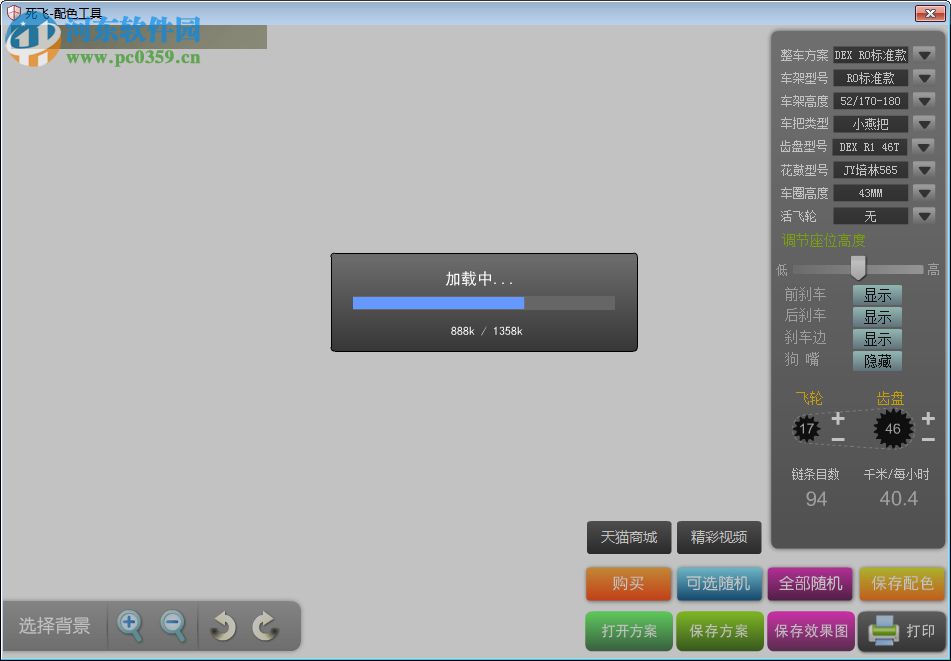Click the 加载中 loading progress bar
The width and height of the screenshot is (951, 661).
pos(483,303)
